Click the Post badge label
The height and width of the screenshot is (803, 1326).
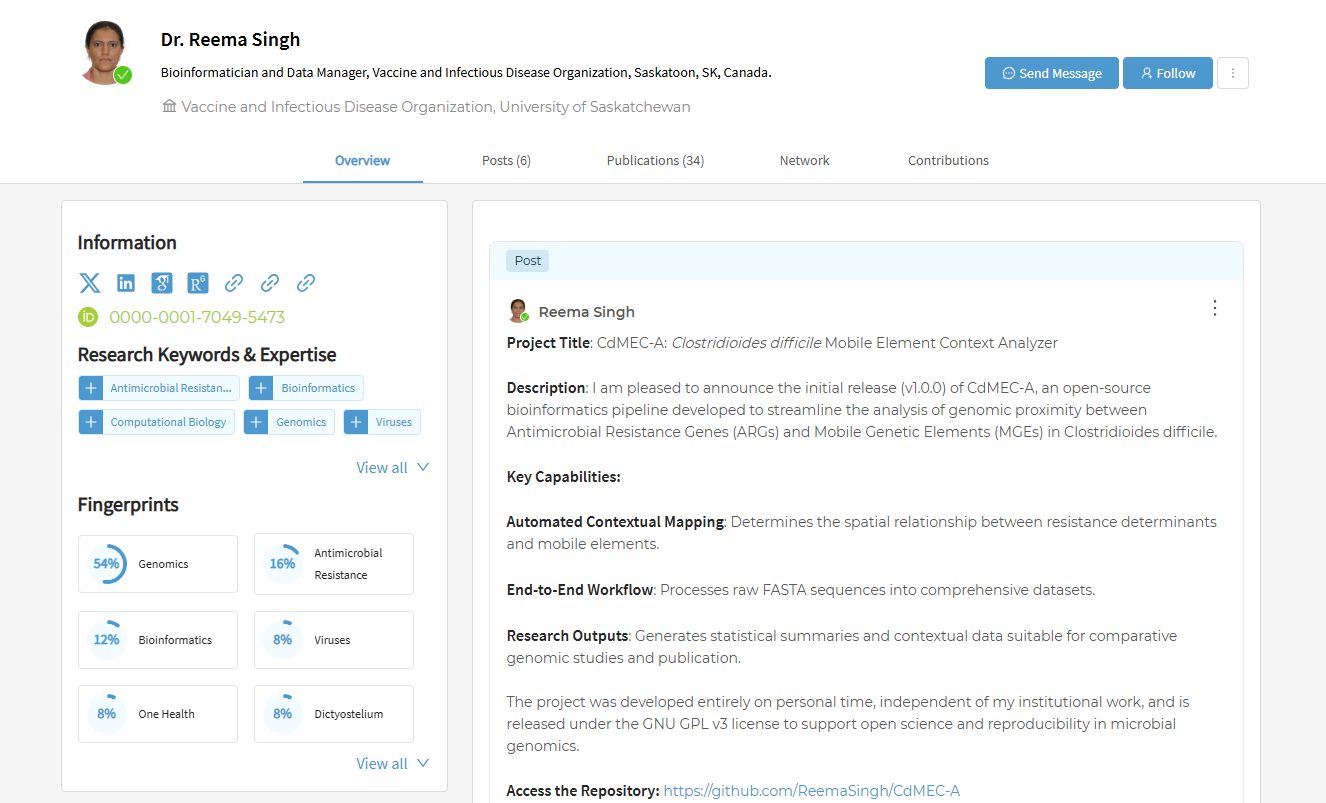tap(528, 261)
